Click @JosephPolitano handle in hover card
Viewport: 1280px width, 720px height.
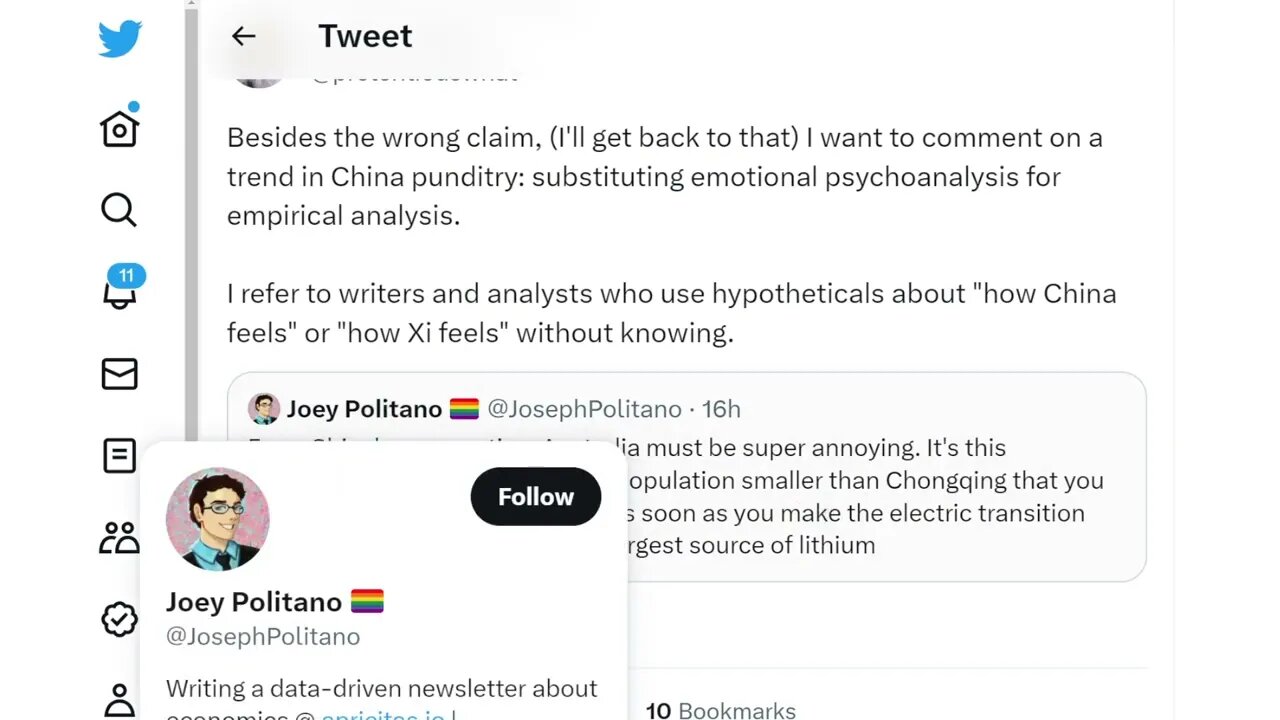coord(263,636)
